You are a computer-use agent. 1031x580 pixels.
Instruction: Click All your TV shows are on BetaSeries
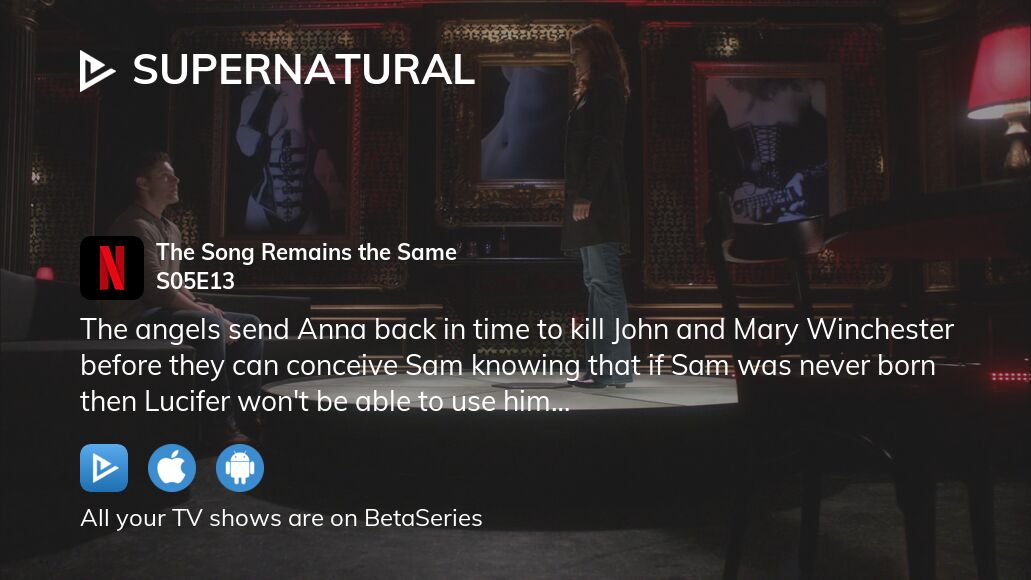point(281,518)
